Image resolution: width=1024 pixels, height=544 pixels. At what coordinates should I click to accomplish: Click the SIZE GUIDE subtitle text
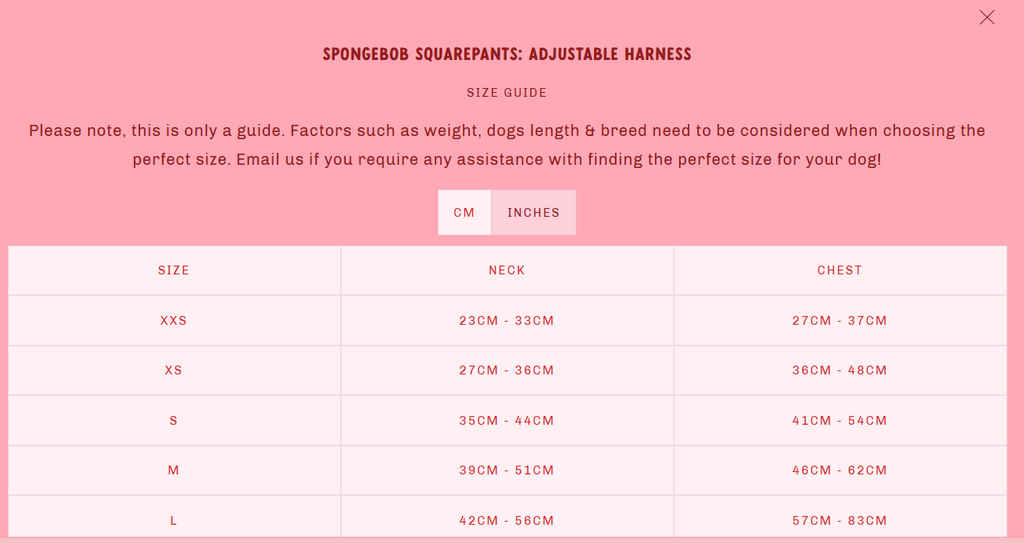(x=507, y=93)
